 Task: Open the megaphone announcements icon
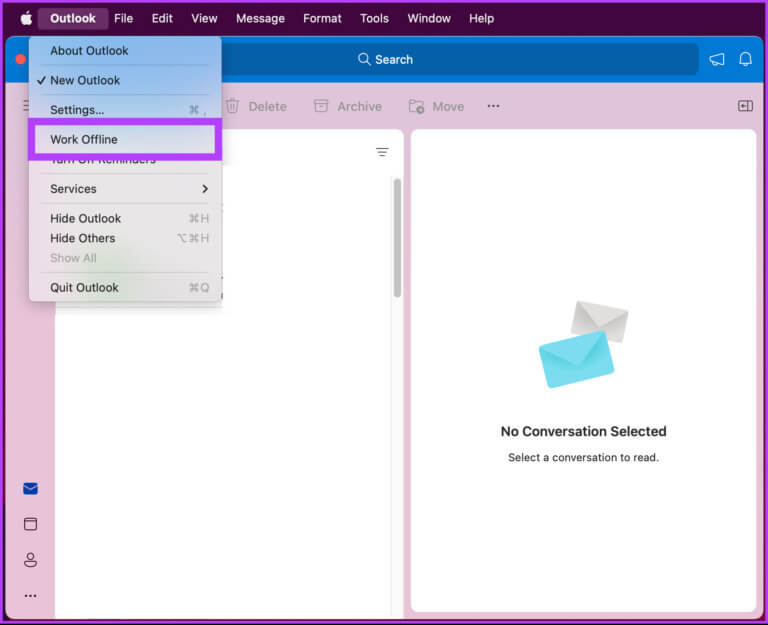(717, 60)
